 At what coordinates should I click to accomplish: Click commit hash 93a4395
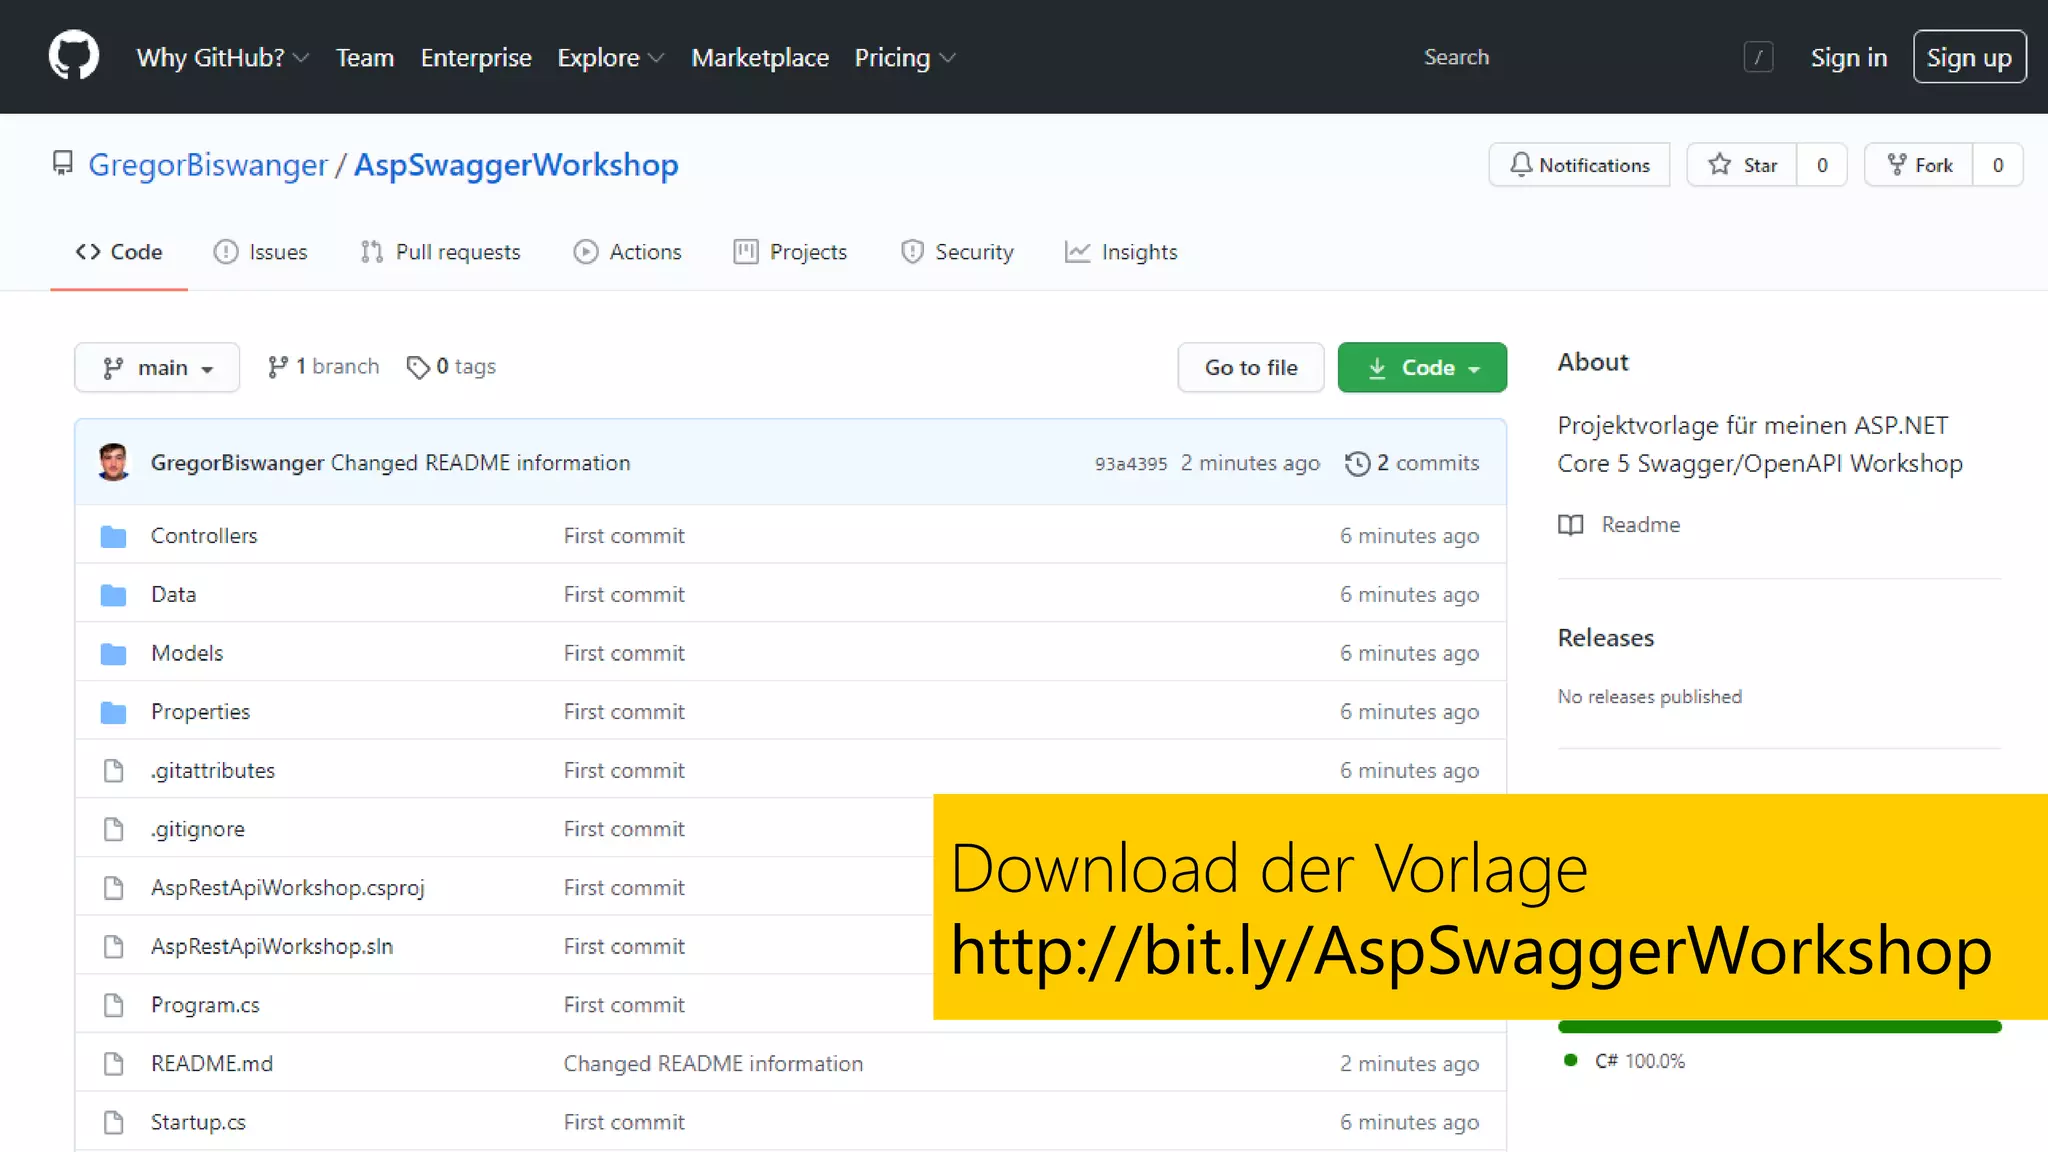pos(1131,463)
